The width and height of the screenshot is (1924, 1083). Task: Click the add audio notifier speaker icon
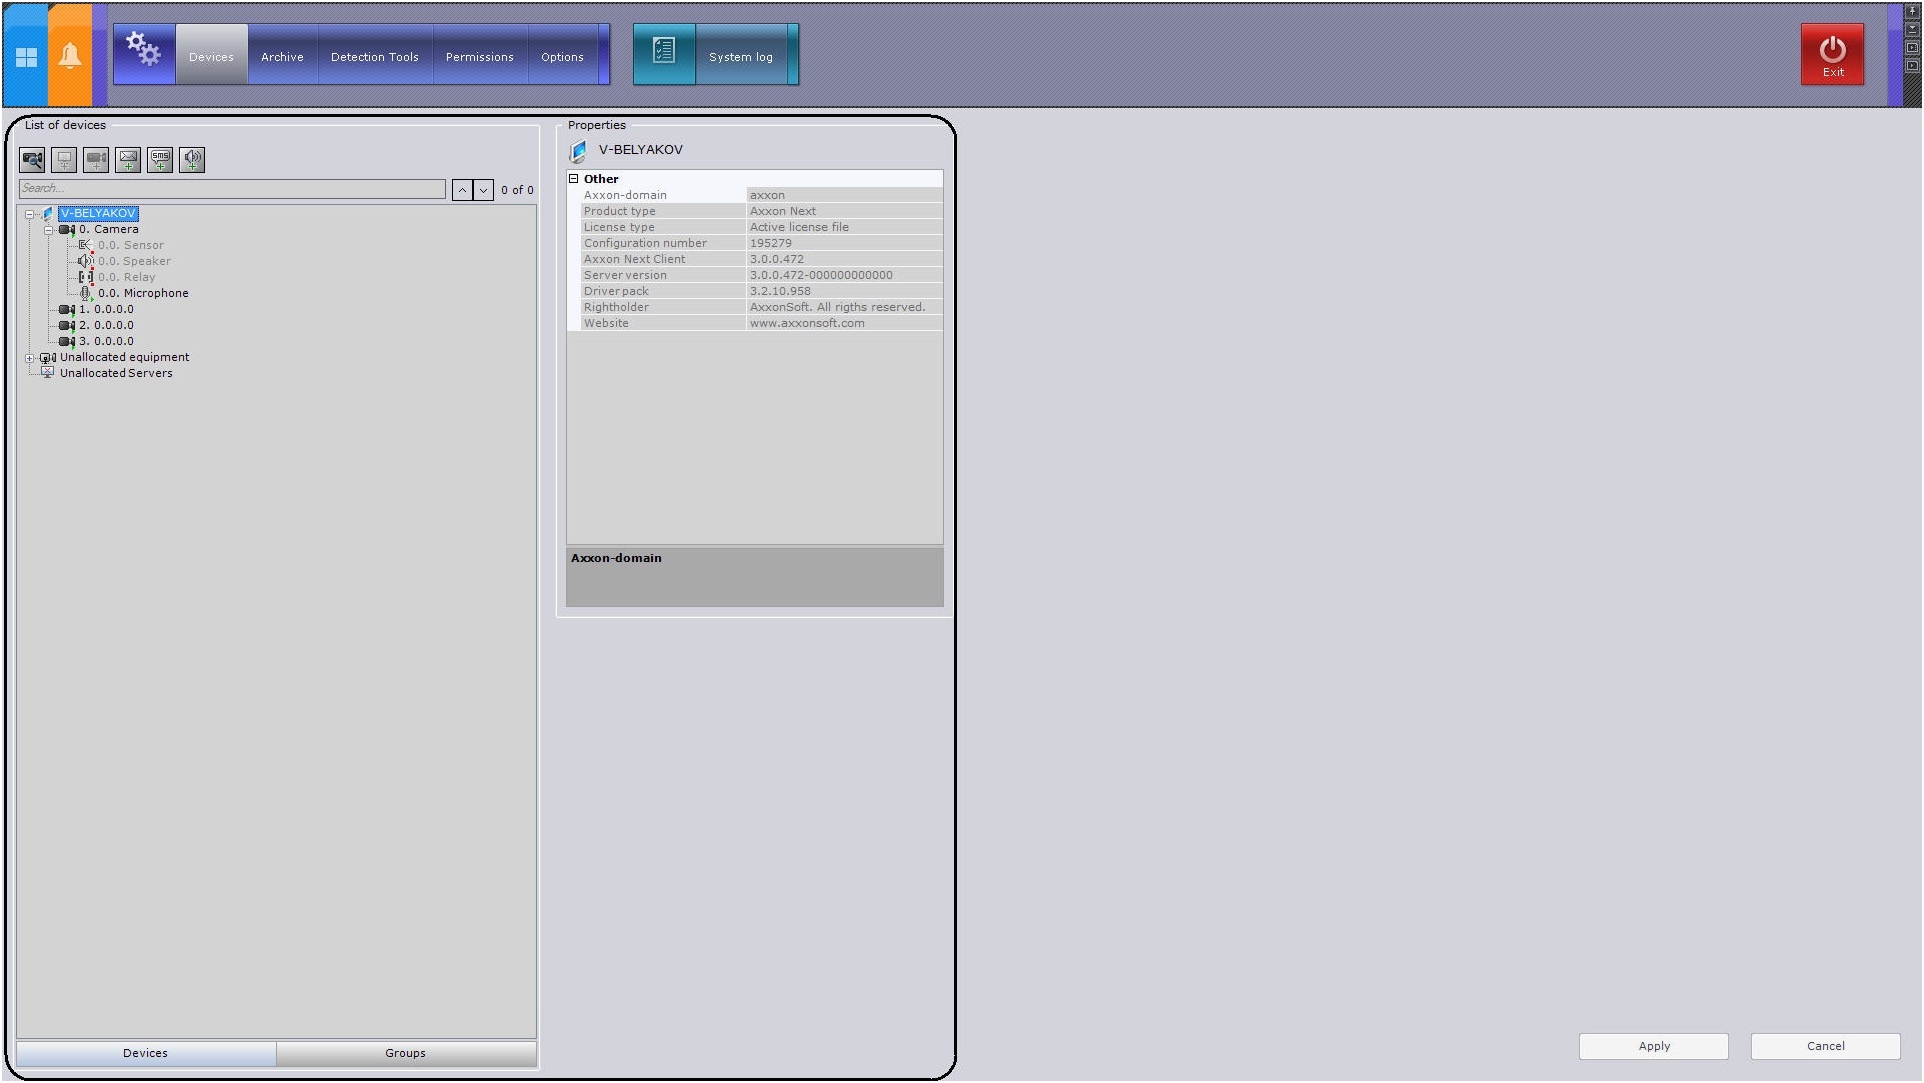click(192, 160)
